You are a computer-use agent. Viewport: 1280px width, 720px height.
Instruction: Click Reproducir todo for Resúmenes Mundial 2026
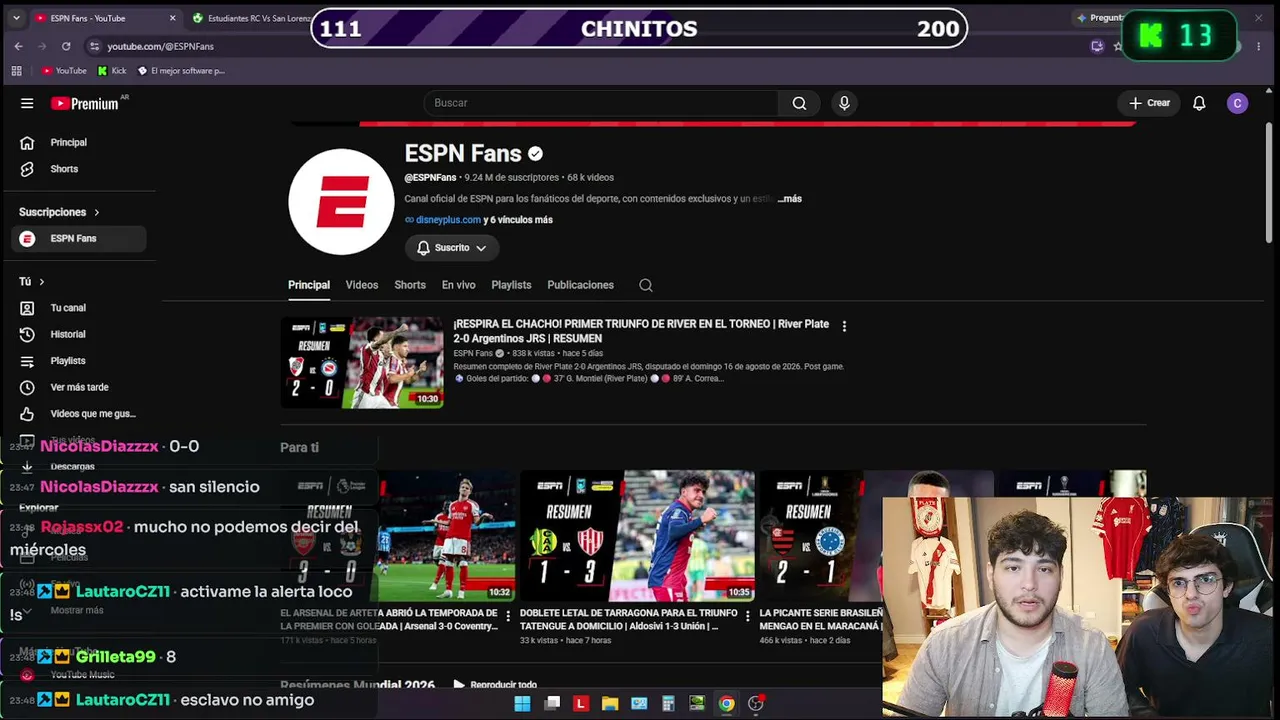(x=495, y=685)
